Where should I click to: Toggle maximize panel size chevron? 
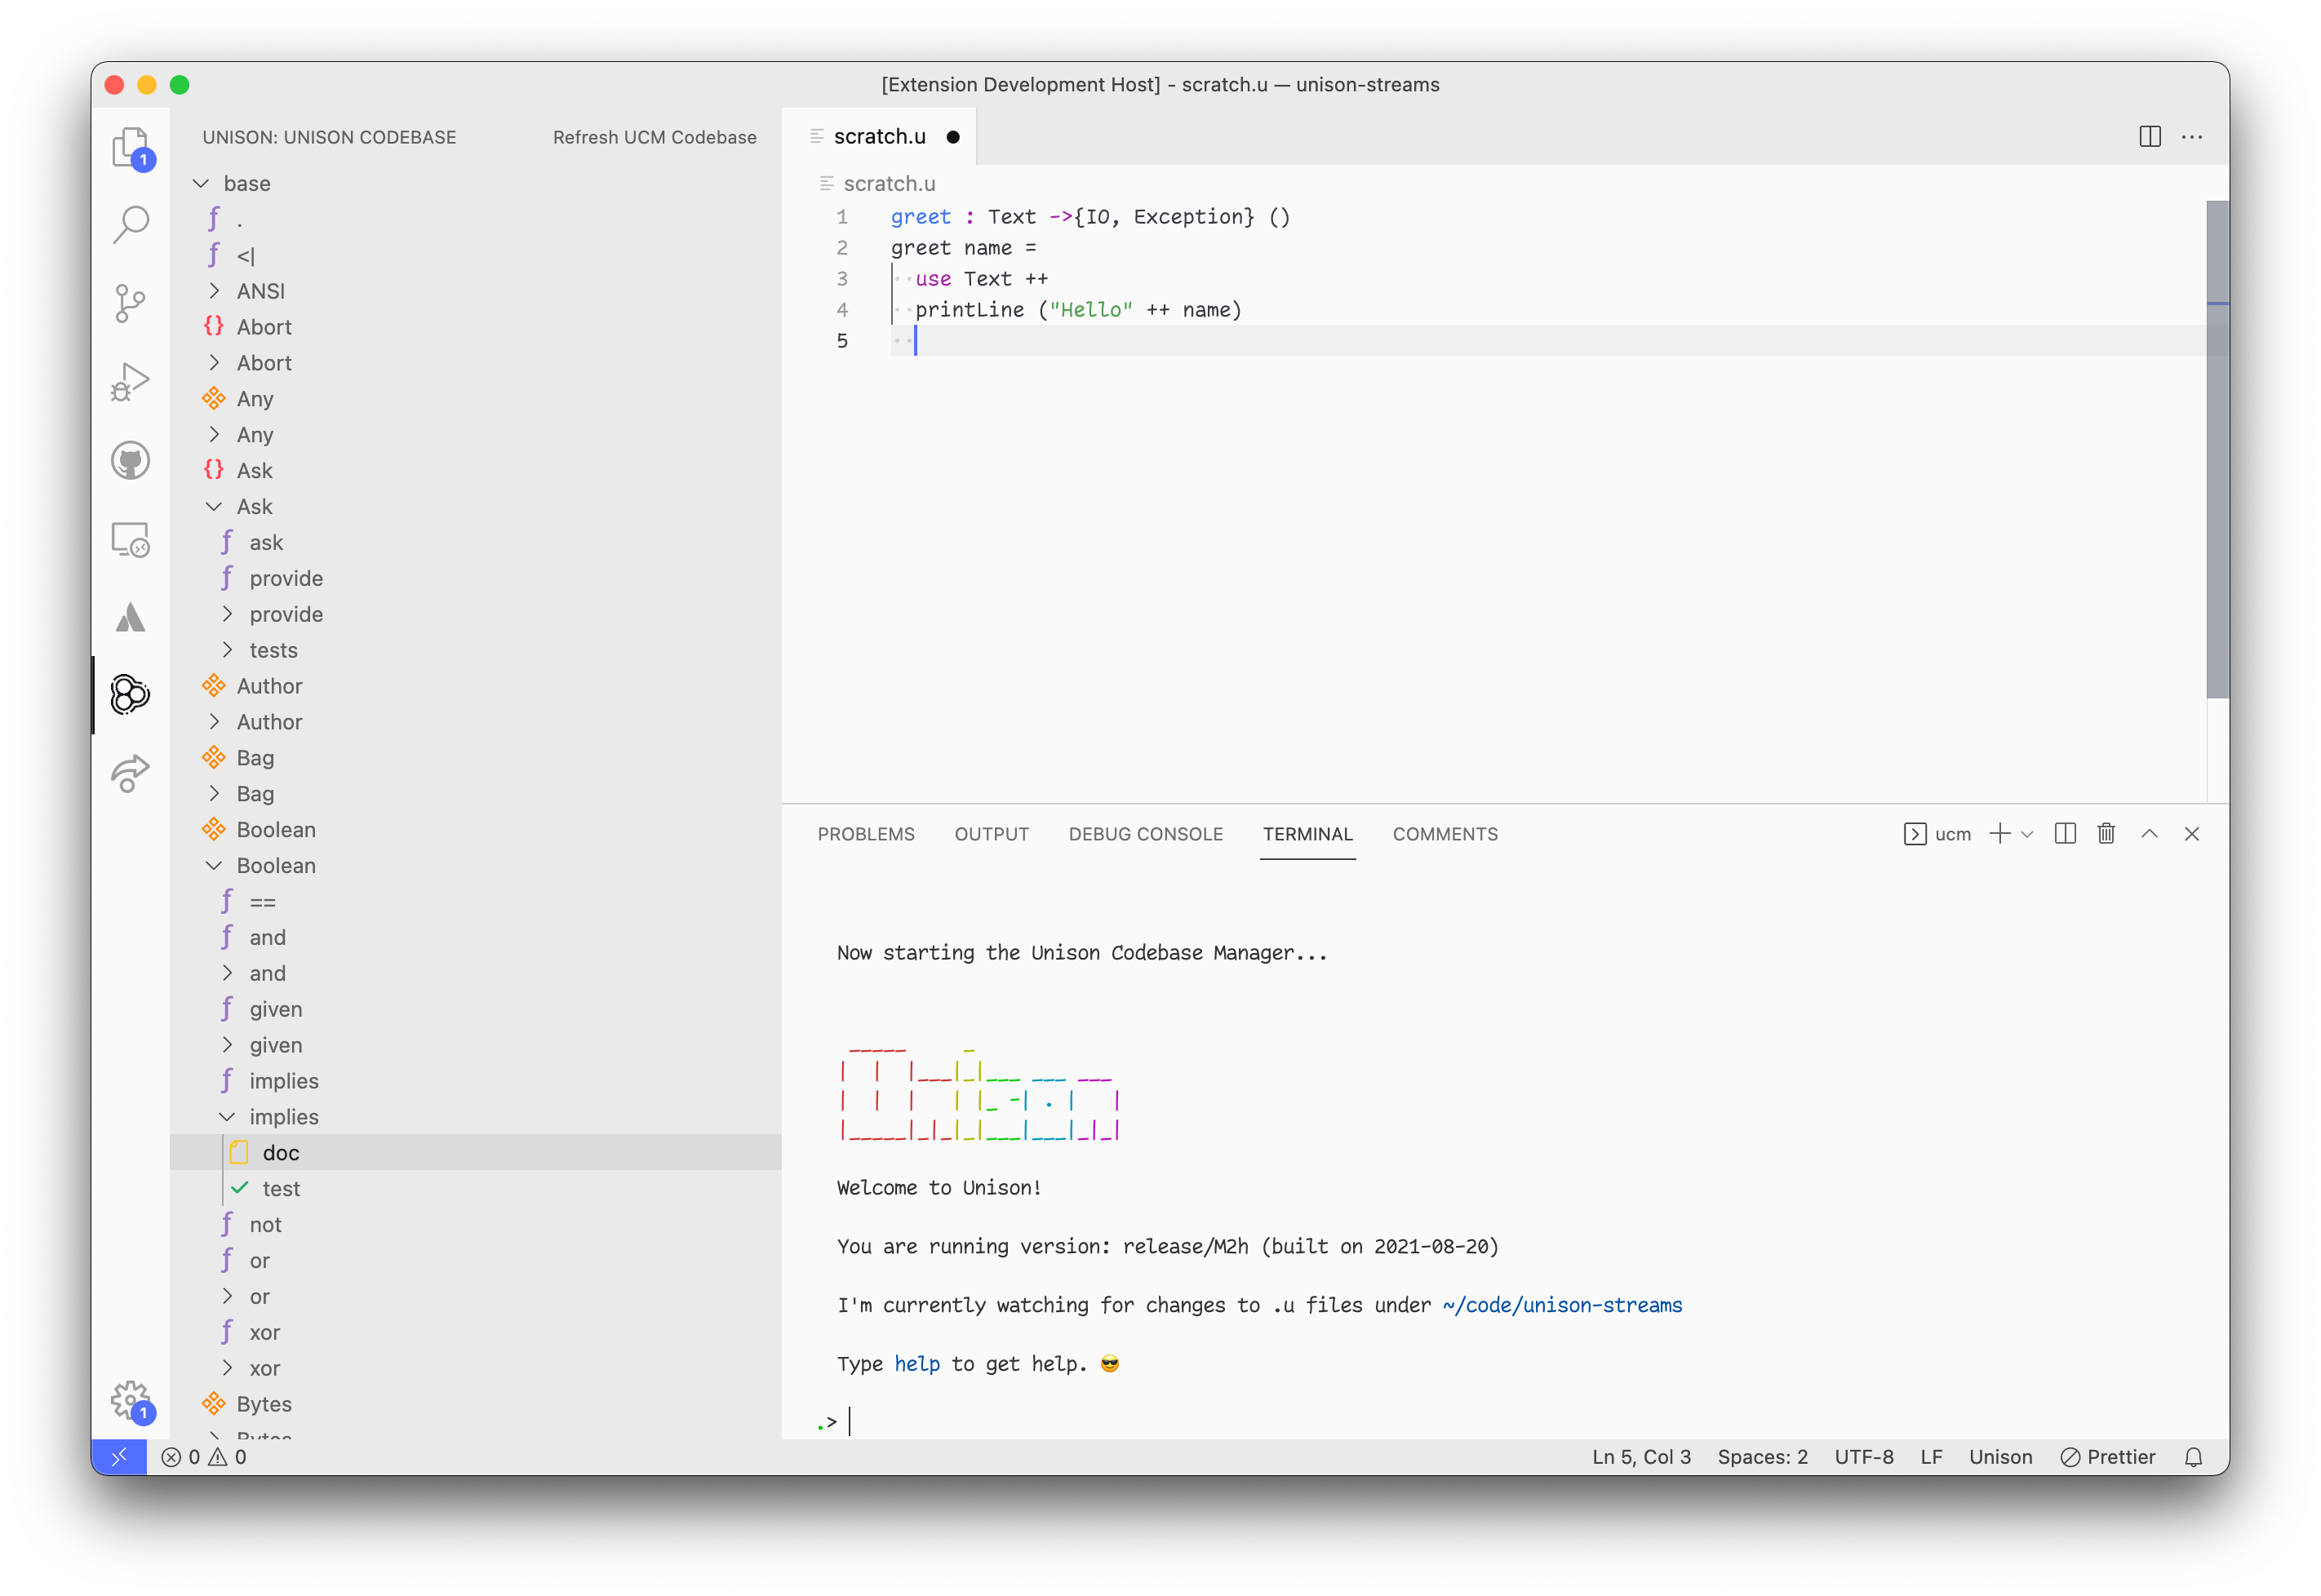pyautogui.click(x=2149, y=834)
